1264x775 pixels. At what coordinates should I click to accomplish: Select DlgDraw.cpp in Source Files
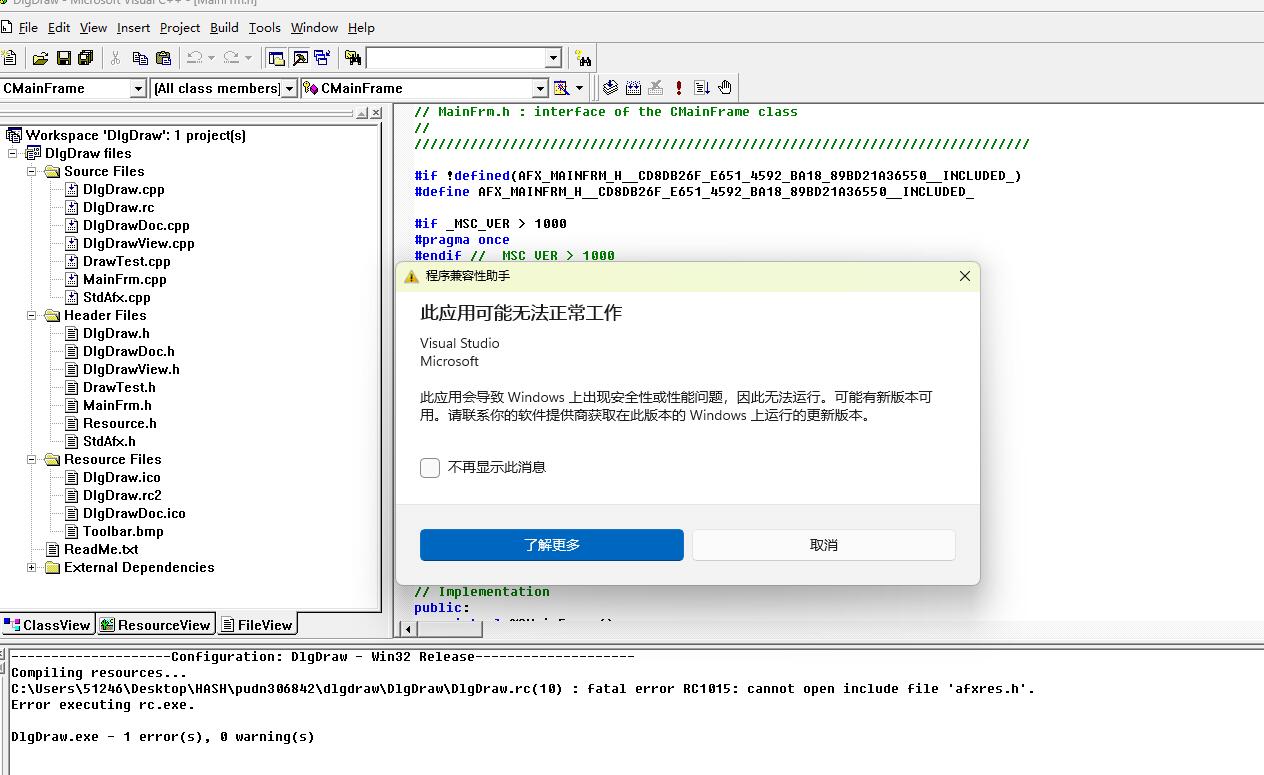click(123, 189)
